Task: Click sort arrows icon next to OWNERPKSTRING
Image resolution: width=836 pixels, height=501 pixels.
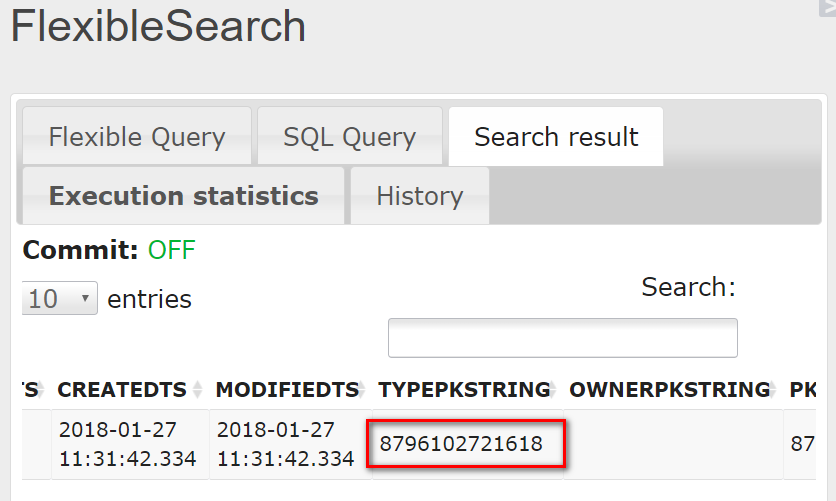Action: point(773,390)
